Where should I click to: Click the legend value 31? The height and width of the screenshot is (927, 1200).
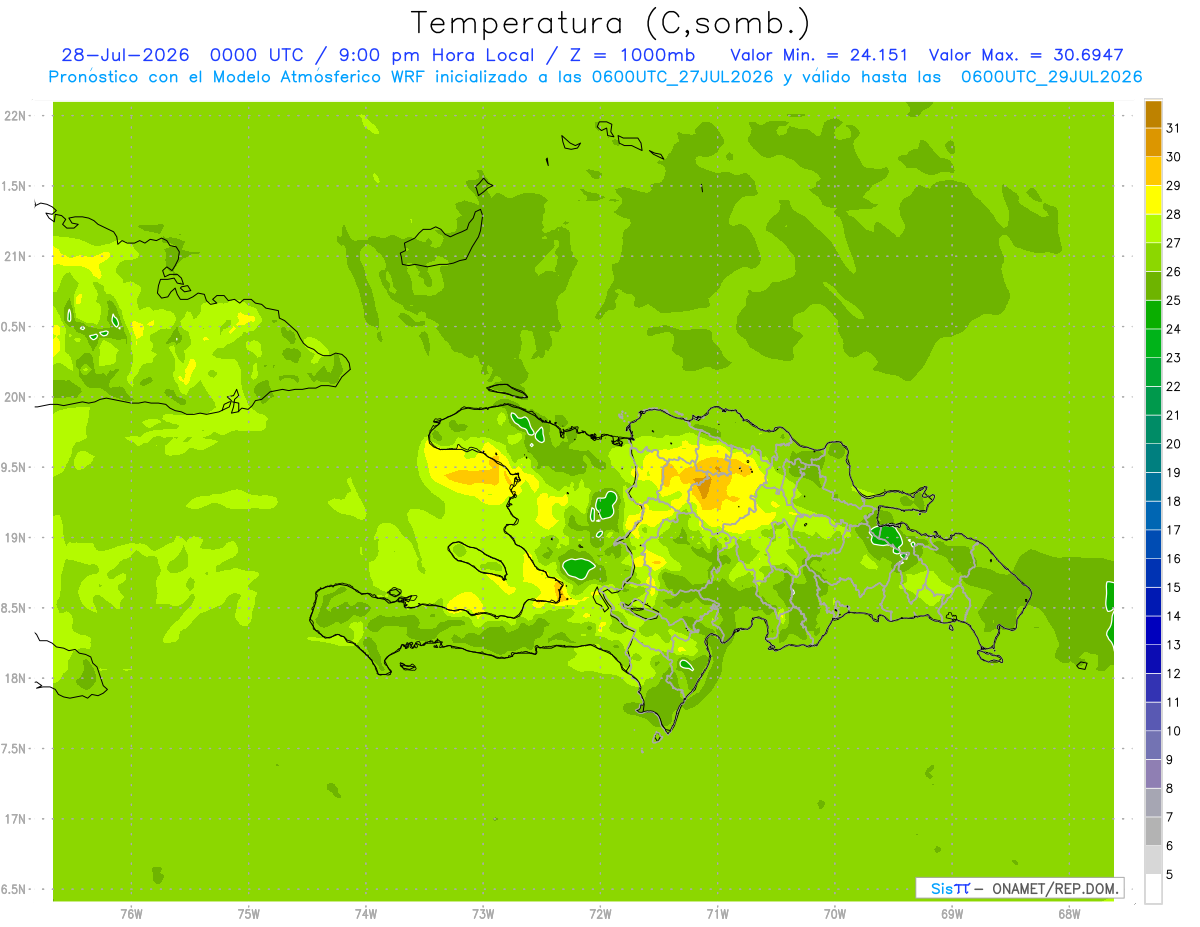[1173, 128]
